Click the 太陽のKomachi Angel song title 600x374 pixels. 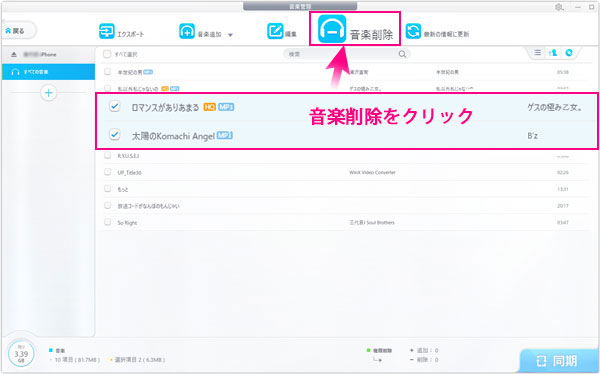pyautogui.click(x=173, y=136)
